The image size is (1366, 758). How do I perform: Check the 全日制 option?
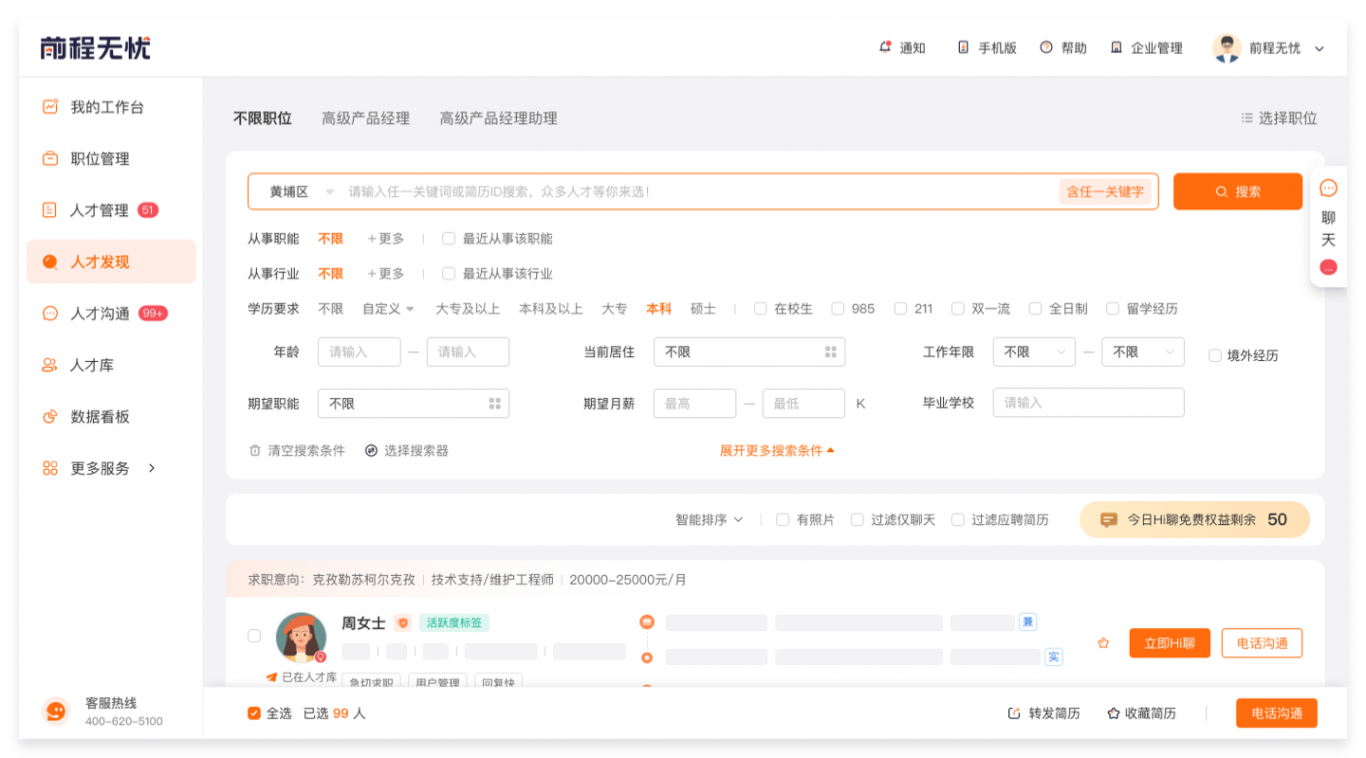[1035, 309]
